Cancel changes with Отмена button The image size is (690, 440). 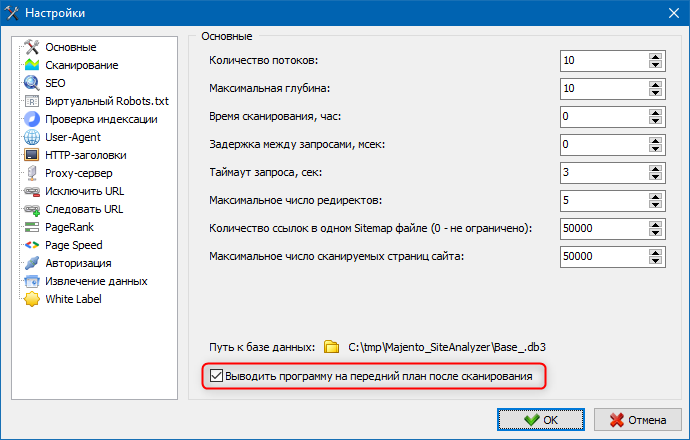pos(638,420)
